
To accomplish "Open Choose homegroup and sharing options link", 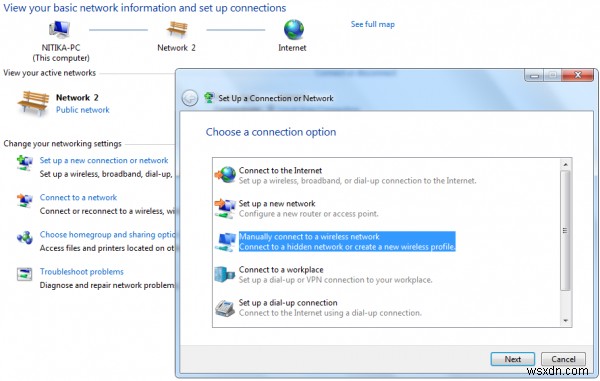I will pyautogui.click(x=107, y=234).
